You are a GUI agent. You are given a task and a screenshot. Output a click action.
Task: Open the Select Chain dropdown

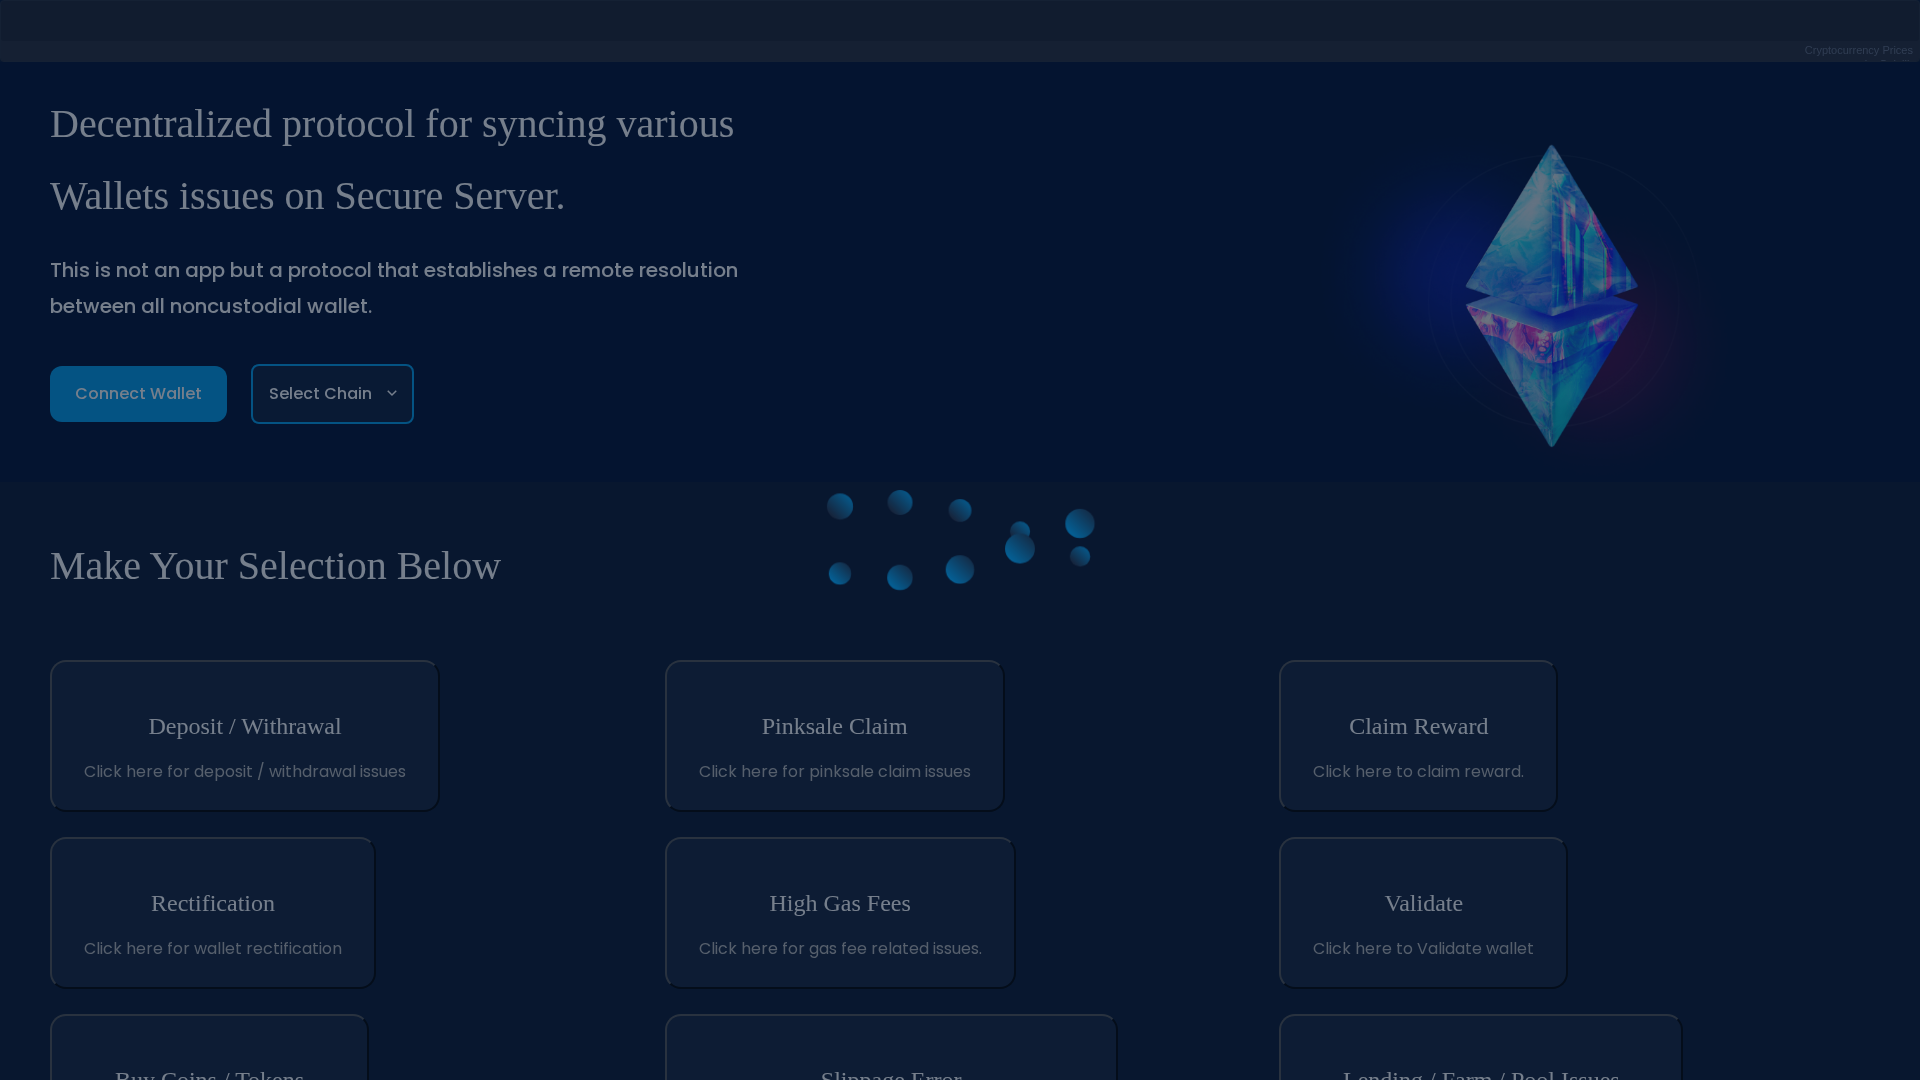(332, 394)
